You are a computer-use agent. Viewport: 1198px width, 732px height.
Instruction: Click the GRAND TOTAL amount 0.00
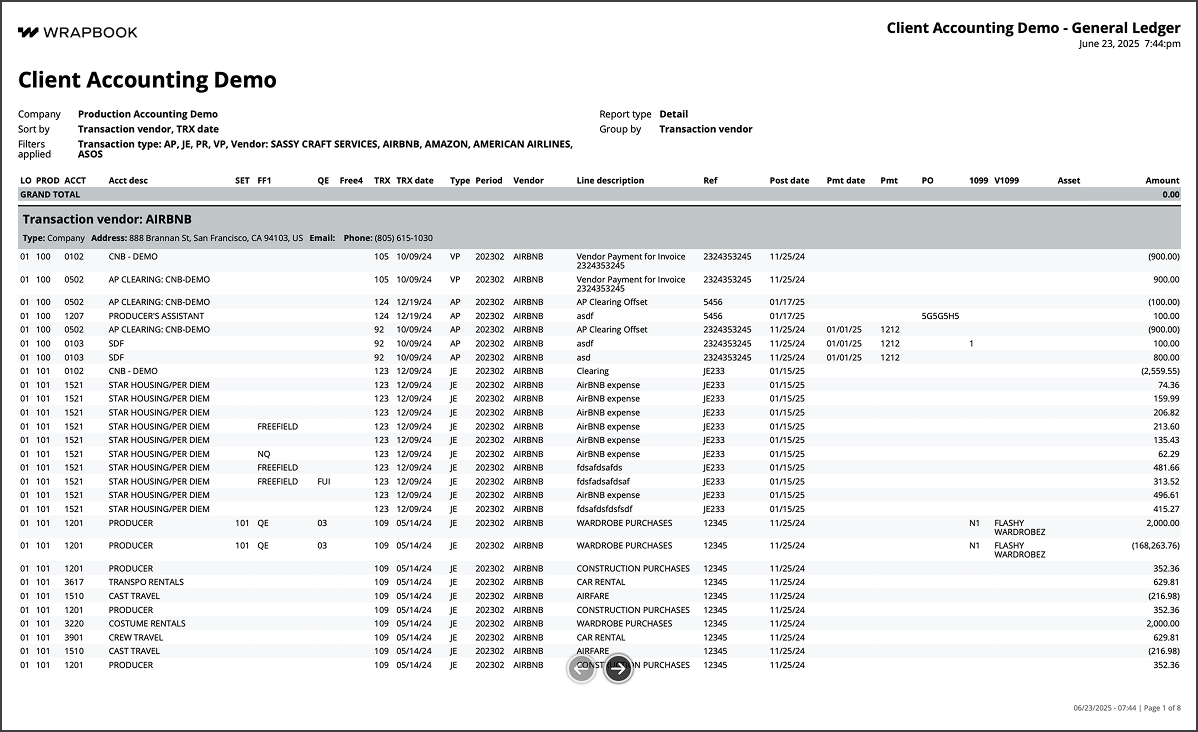pos(1170,195)
